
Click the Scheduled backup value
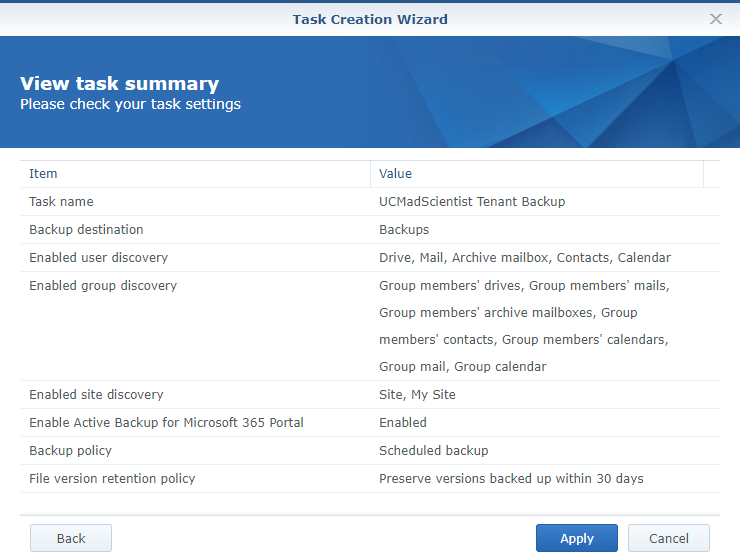(433, 451)
